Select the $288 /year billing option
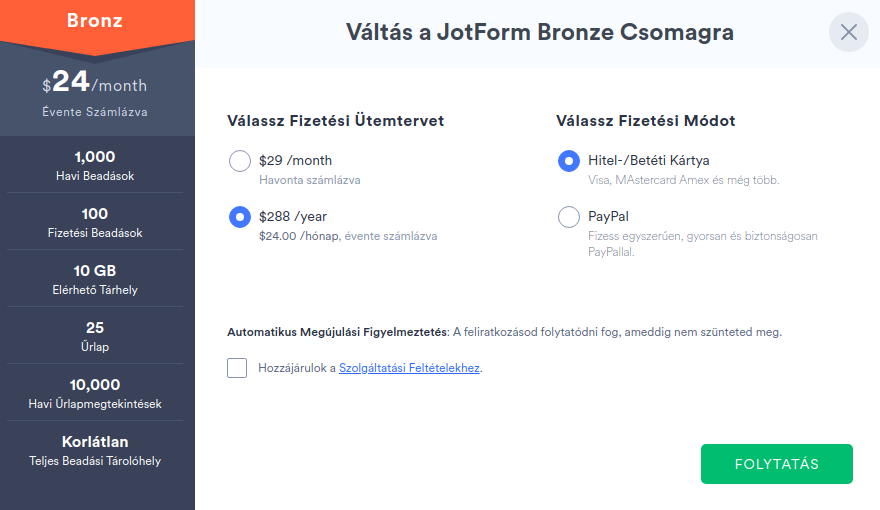880x510 pixels. point(240,217)
